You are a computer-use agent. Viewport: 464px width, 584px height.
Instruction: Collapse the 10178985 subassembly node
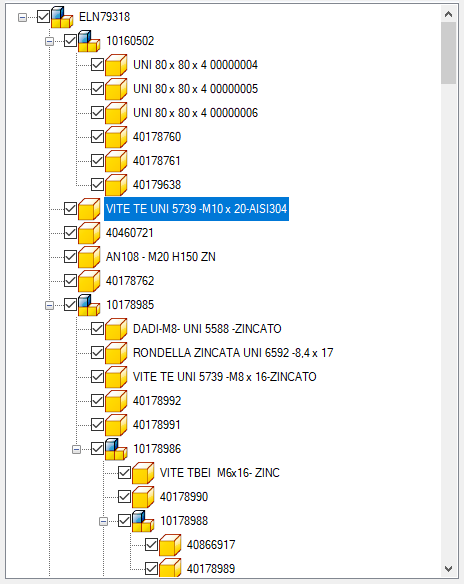pos(49,305)
